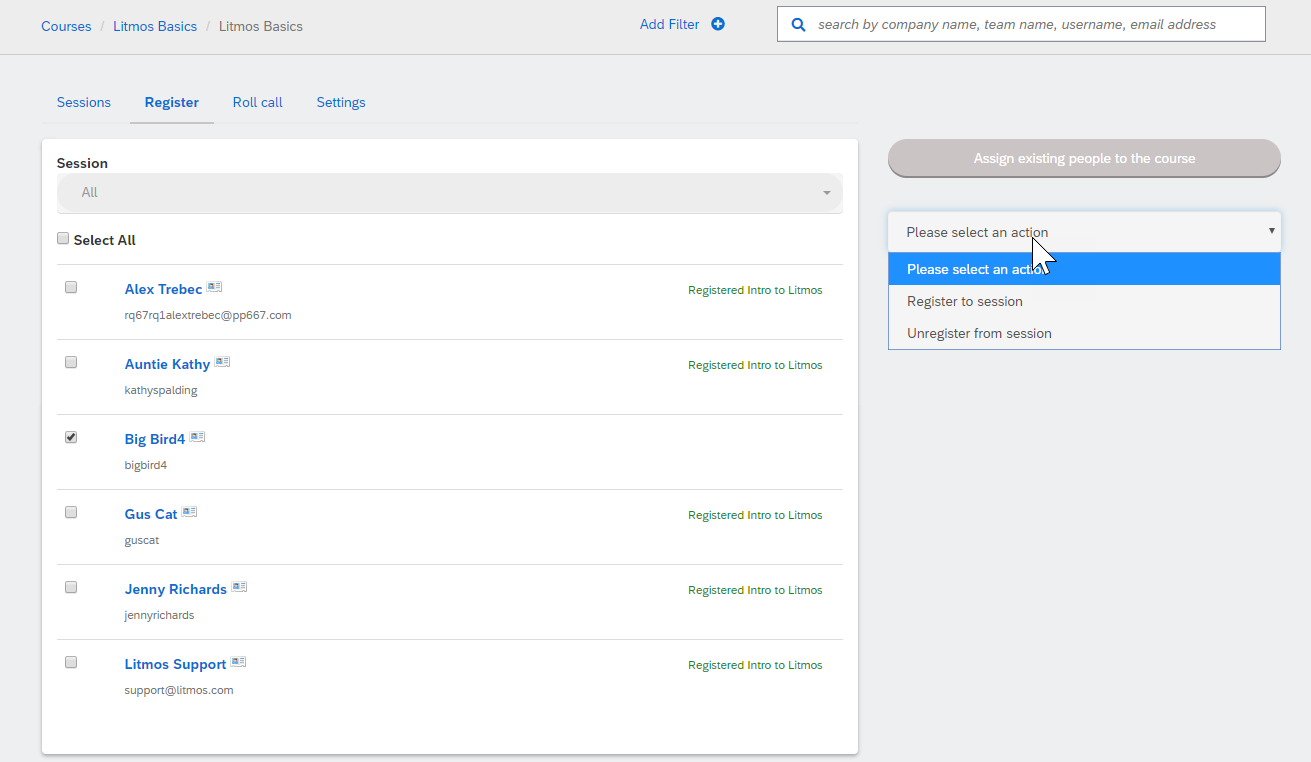Click username guscat text
1311x762 pixels.
click(142, 540)
